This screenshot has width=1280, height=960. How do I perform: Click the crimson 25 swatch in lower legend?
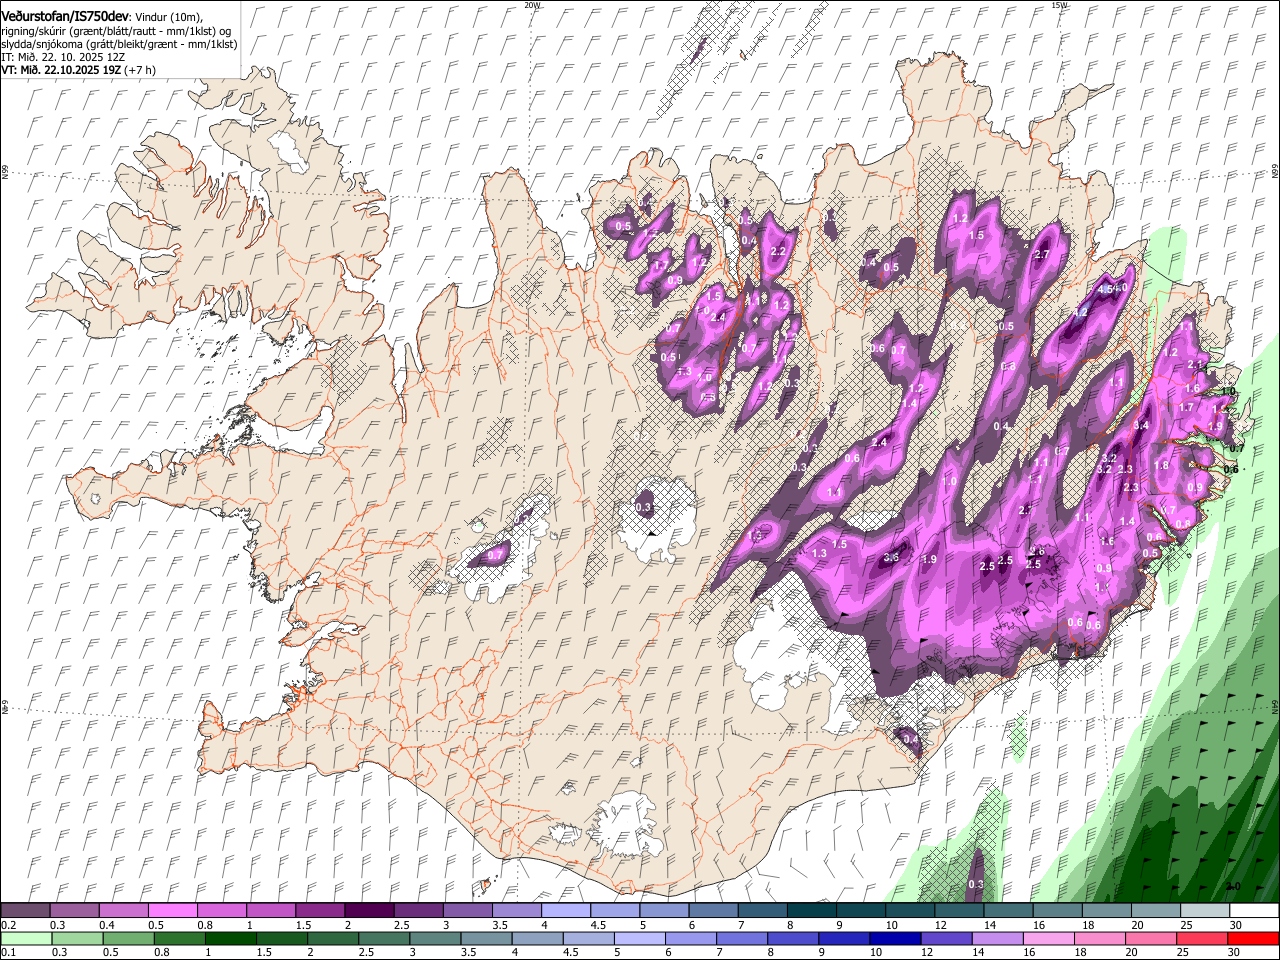point(1203,939)
